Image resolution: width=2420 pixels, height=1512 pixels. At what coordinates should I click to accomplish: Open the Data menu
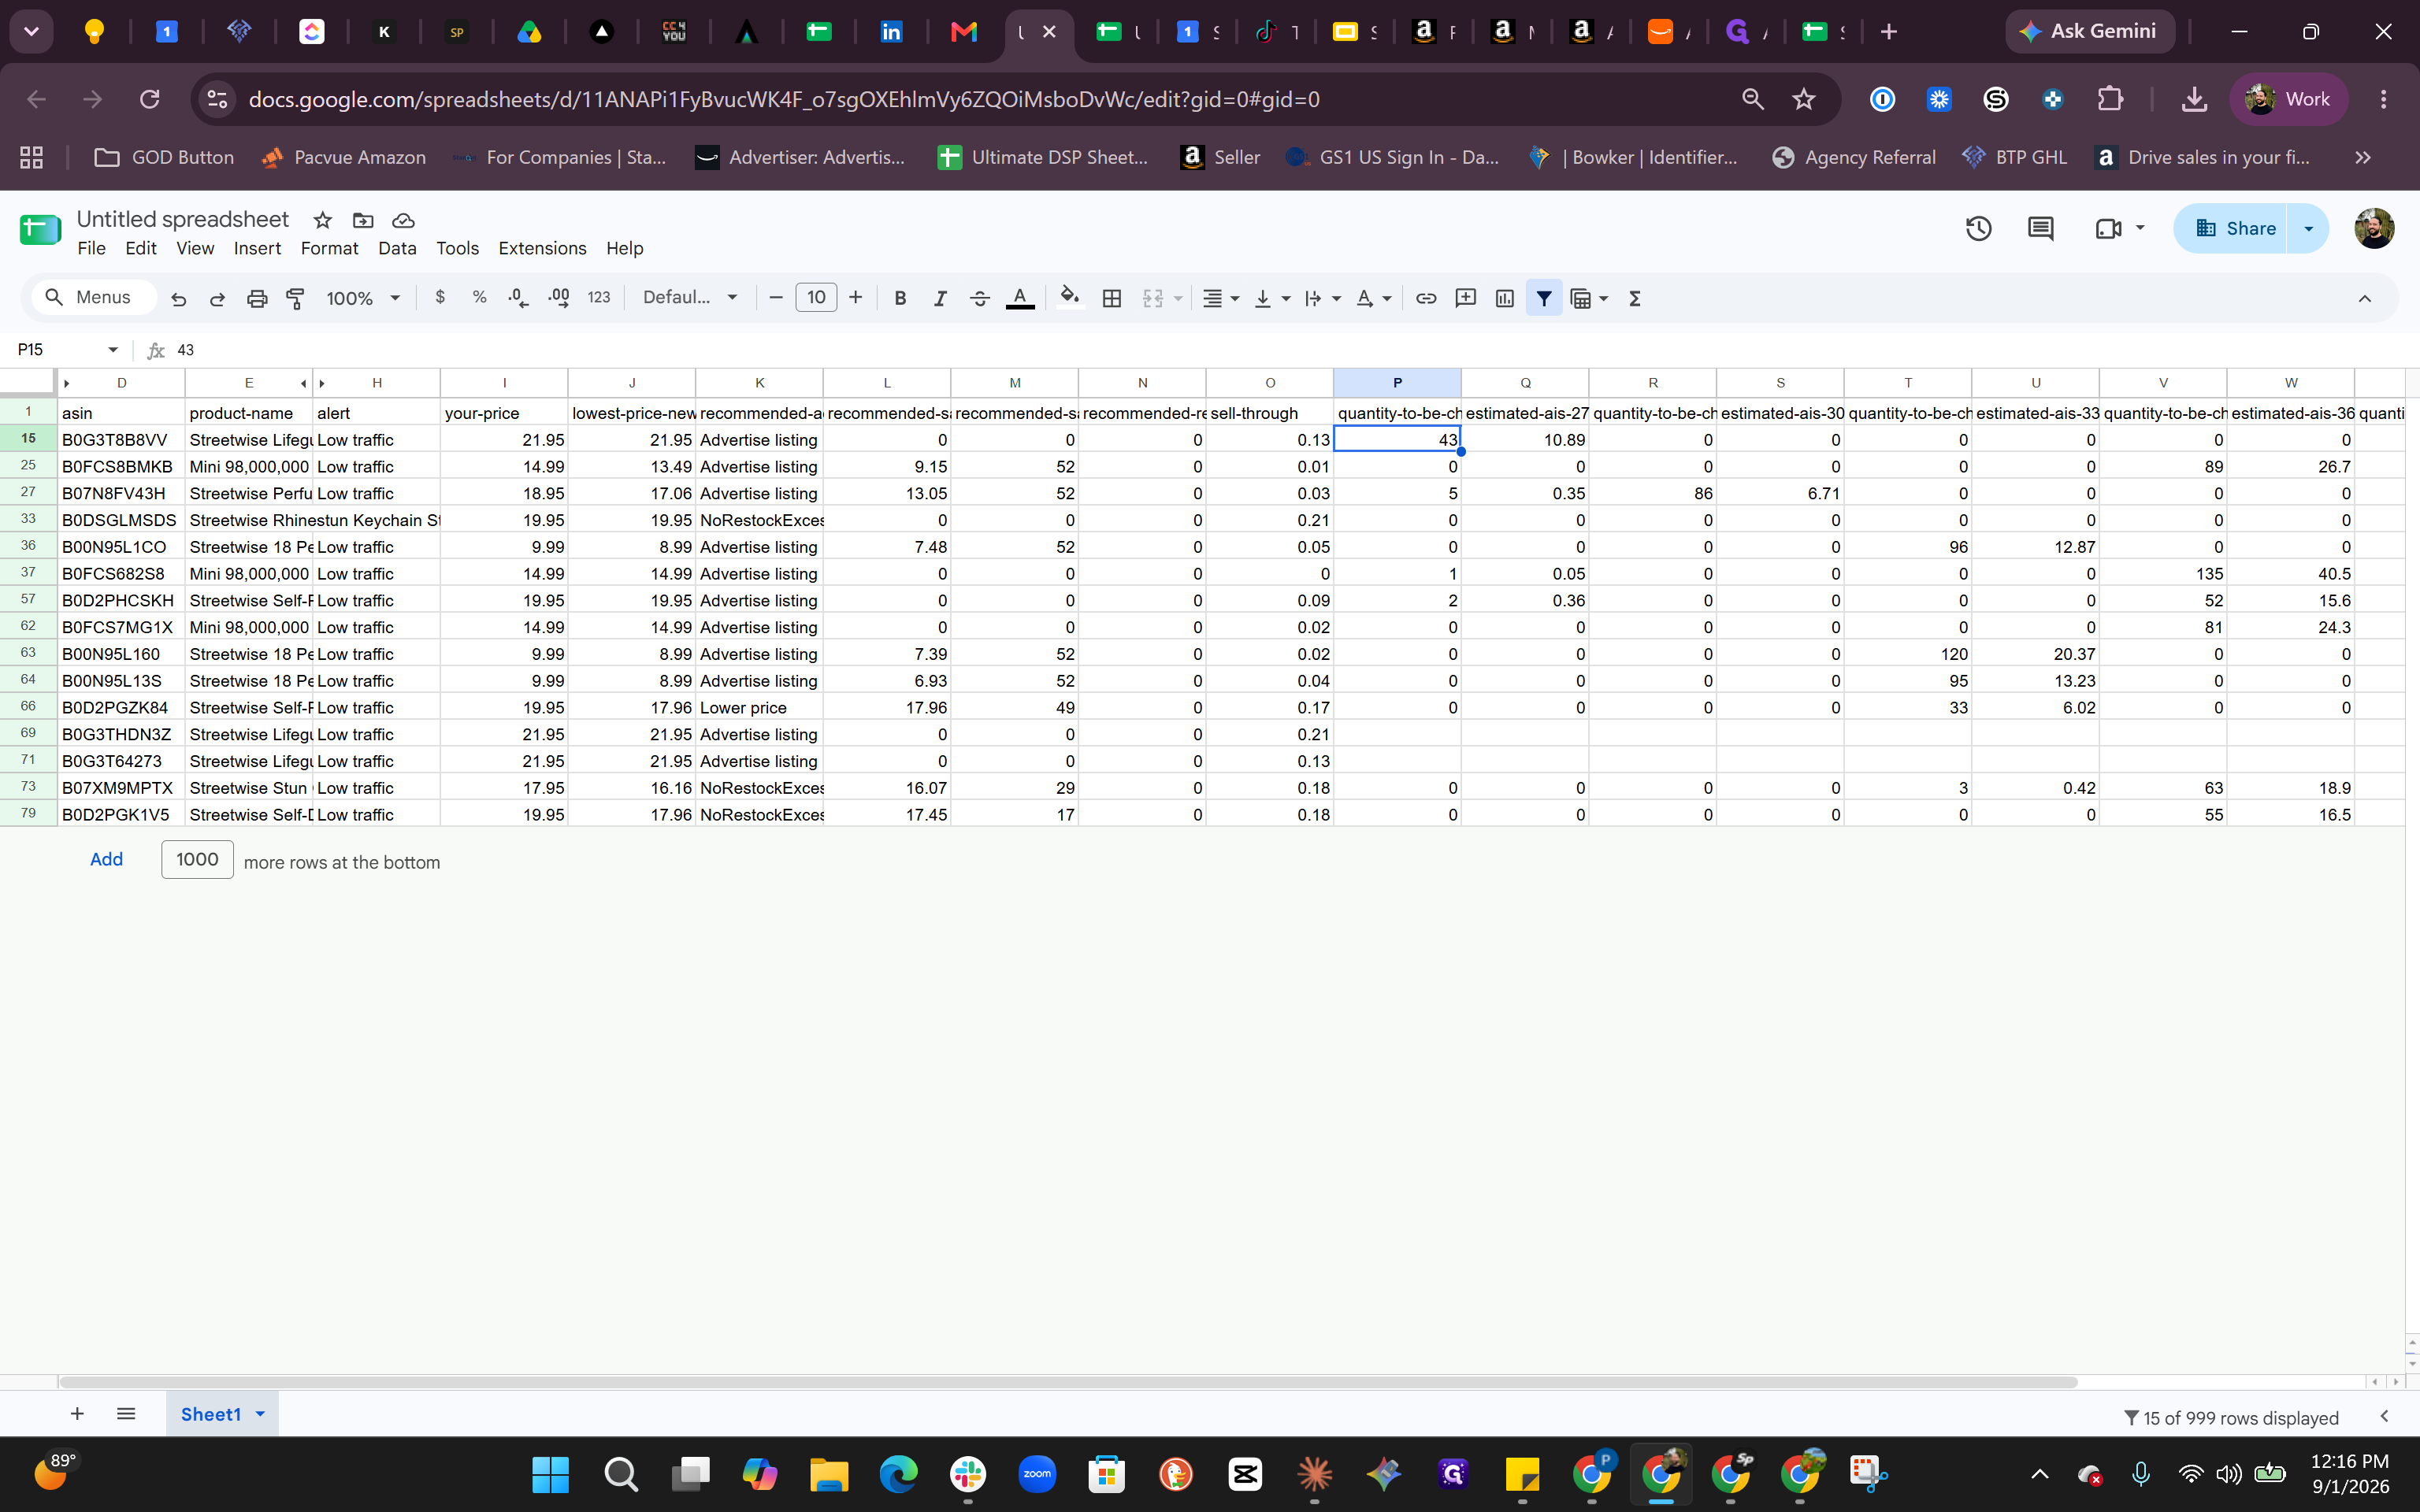click(x=397, y=248)
